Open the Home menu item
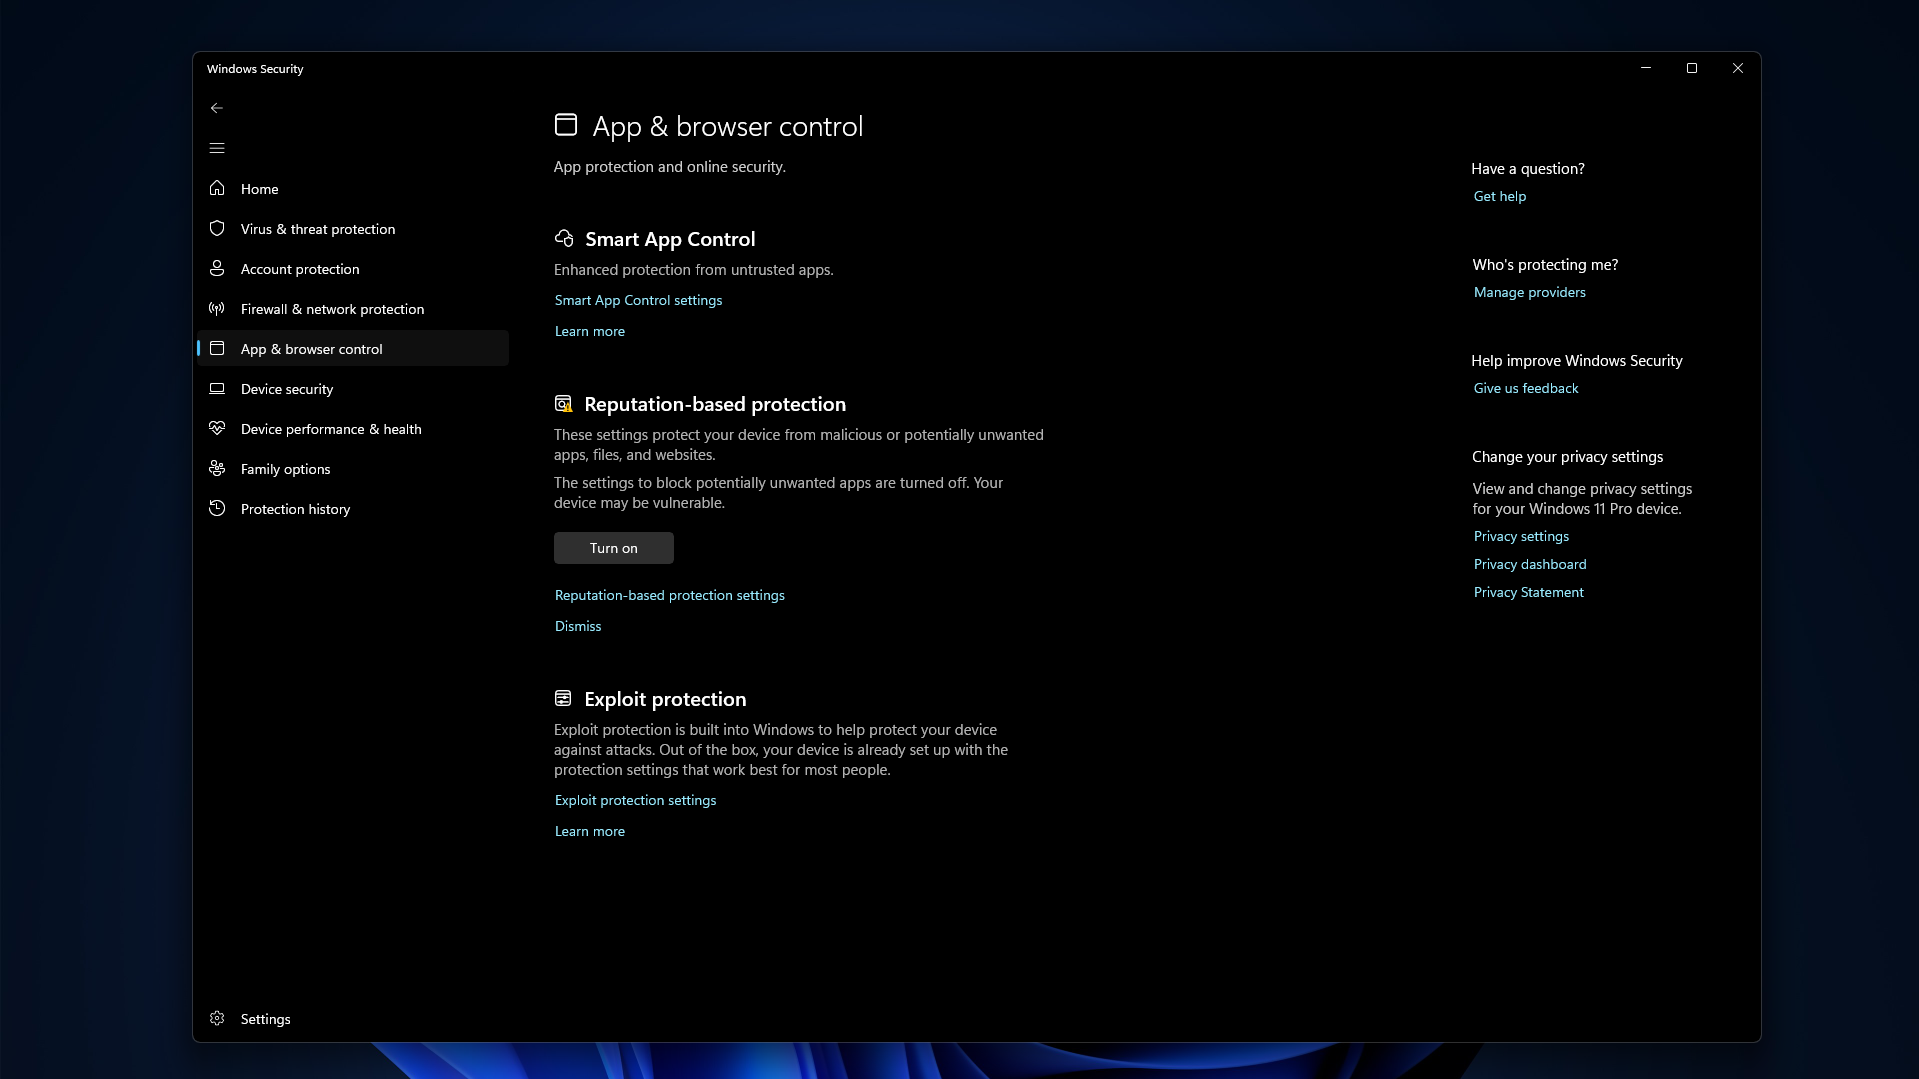This screenshot has width=1919, height=1079. 352,188
